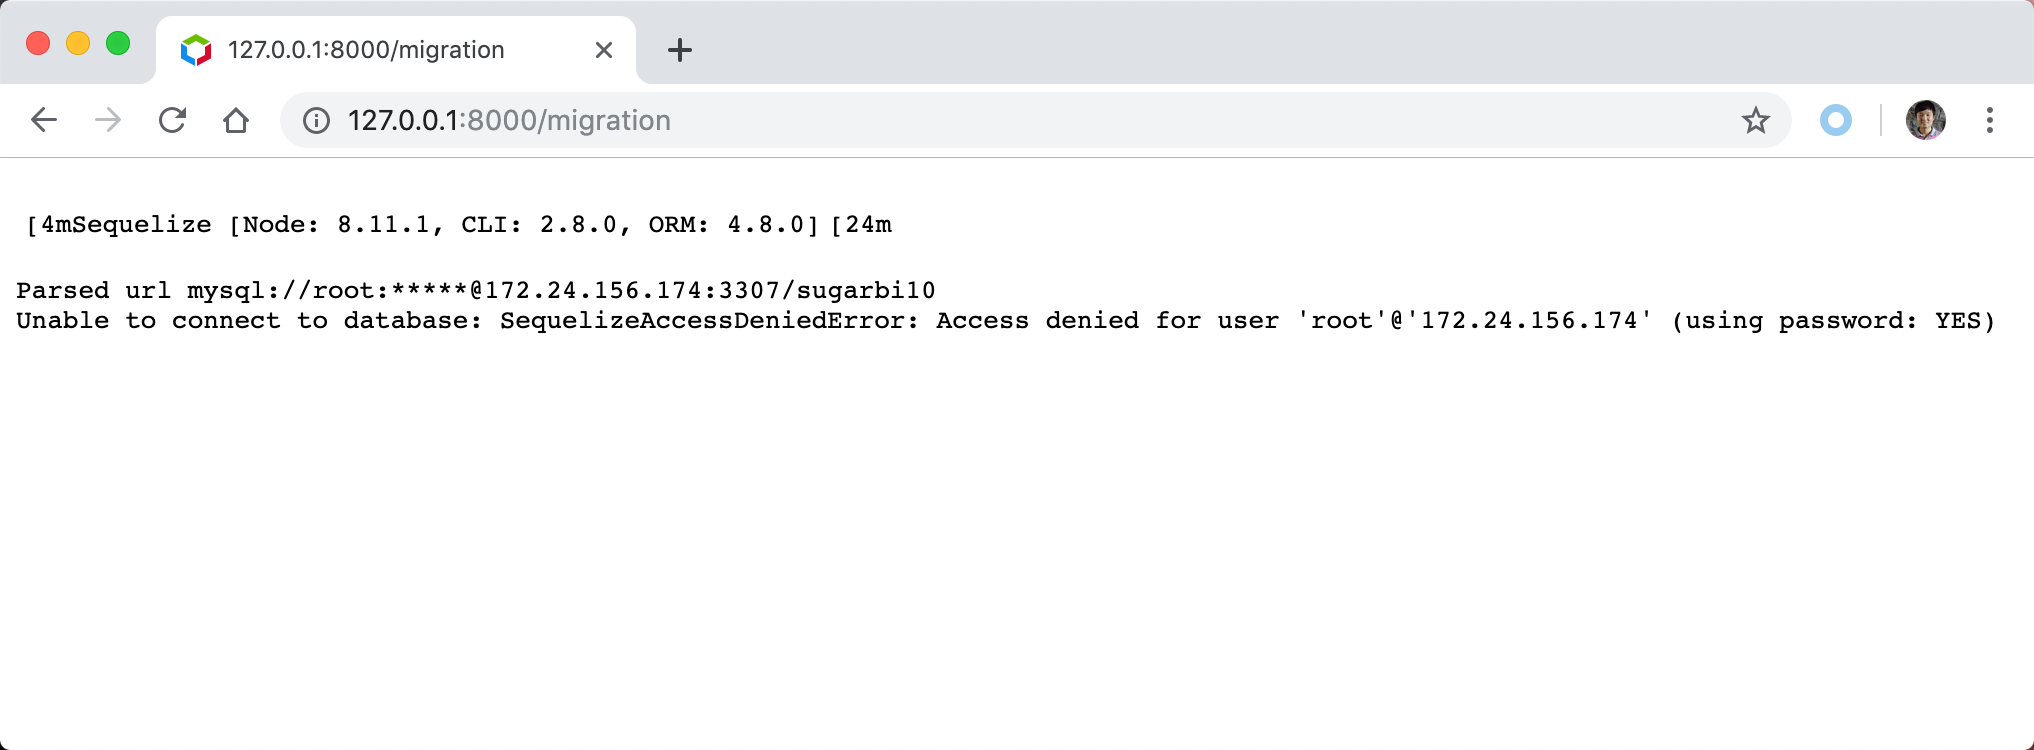
Task: Open the user profile avatar
Action: click(x=1926, y=121)
